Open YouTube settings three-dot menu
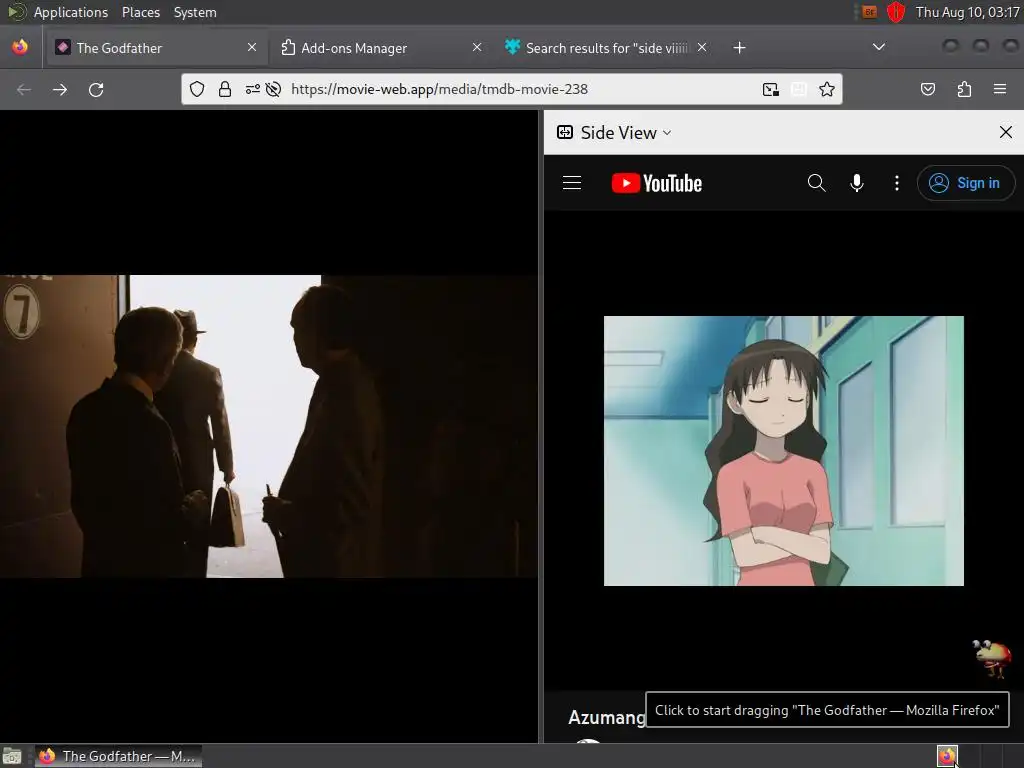 click(x=897, y=183)
